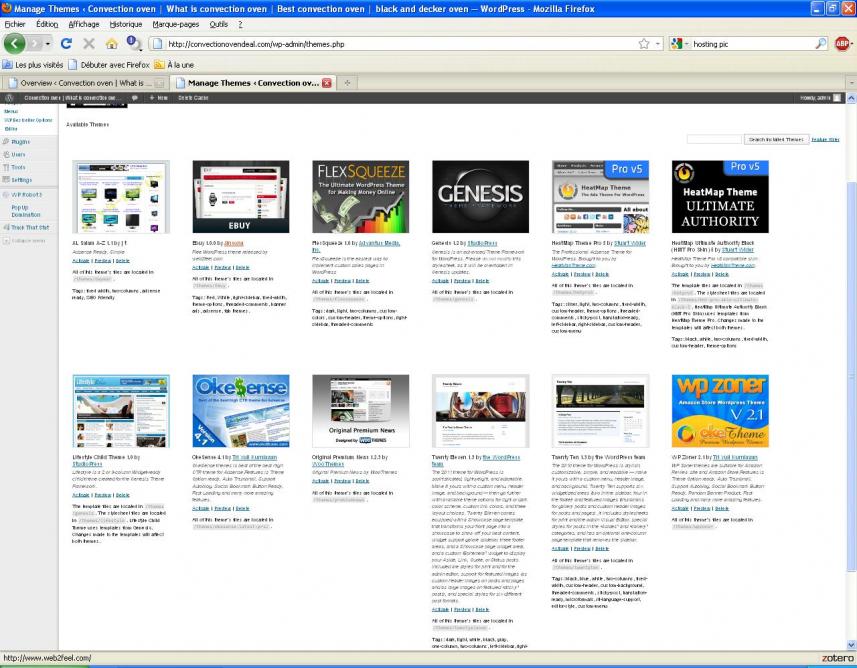Close the Manage Themes tab
This screenshot has height=668, width=857.
[327, 83]
